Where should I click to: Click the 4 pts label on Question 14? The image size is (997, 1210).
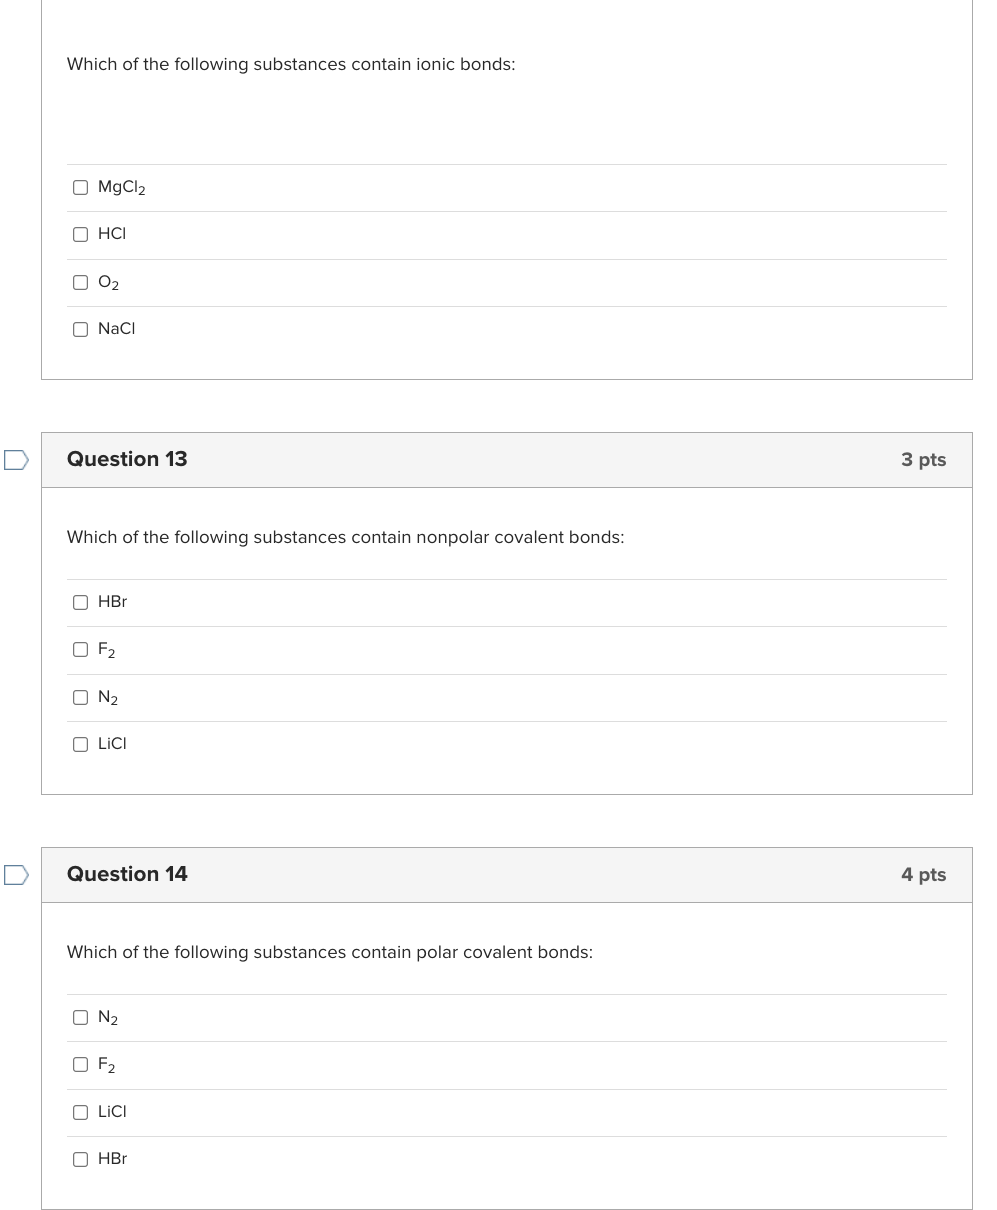click(x=924, y=874)
